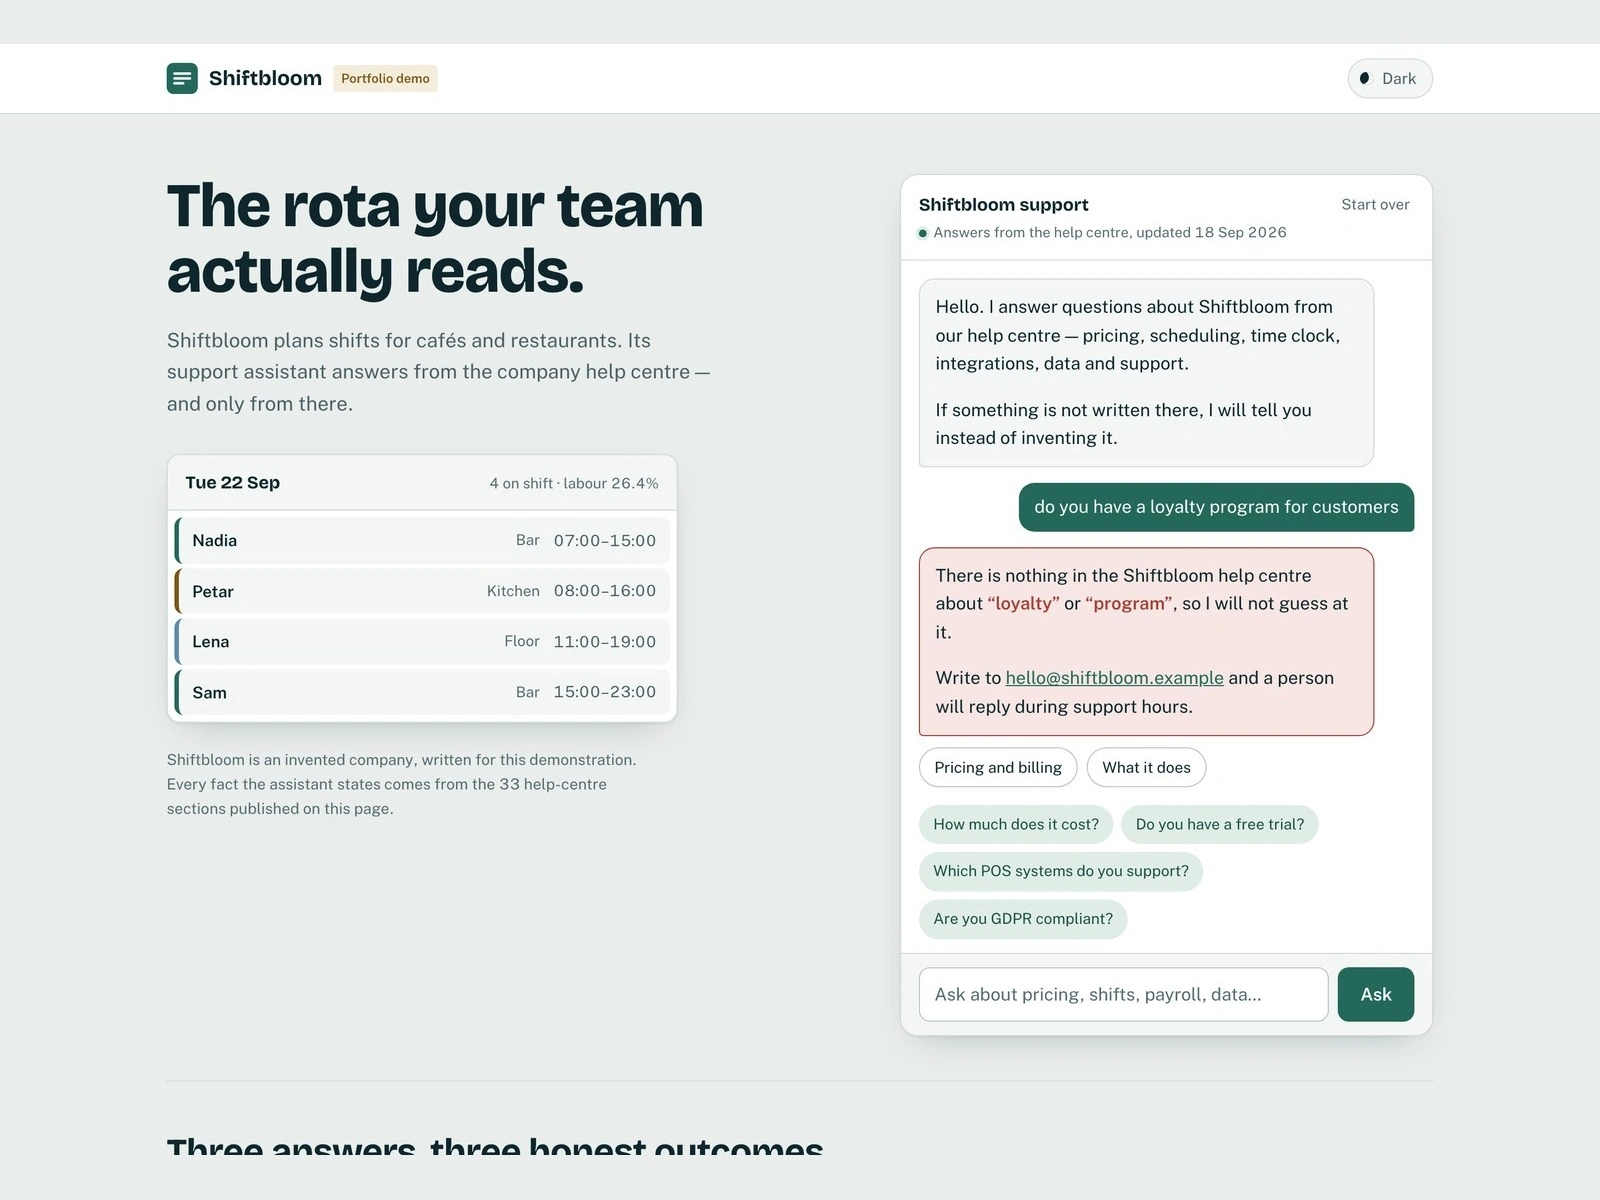
Task: Toggle Dark mode switch
Action: pyautogui.click(x=1390, y=78)
